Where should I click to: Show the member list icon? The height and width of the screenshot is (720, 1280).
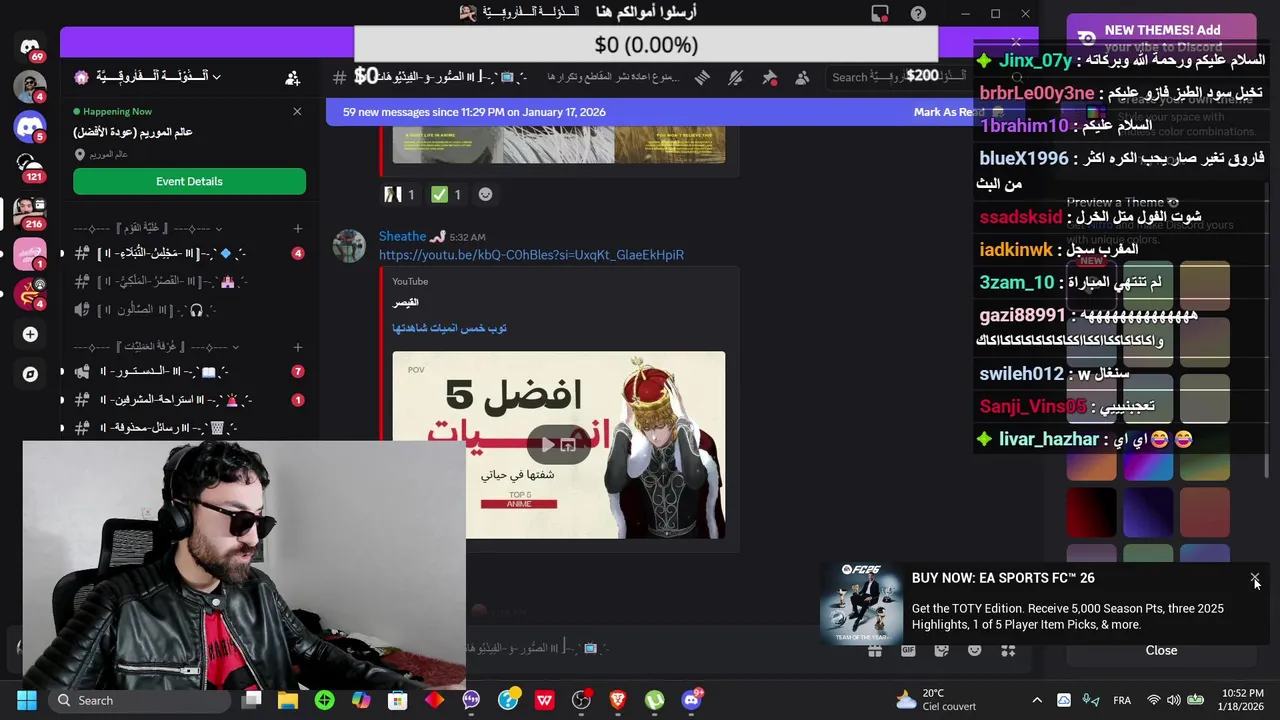tap(802, 77)
